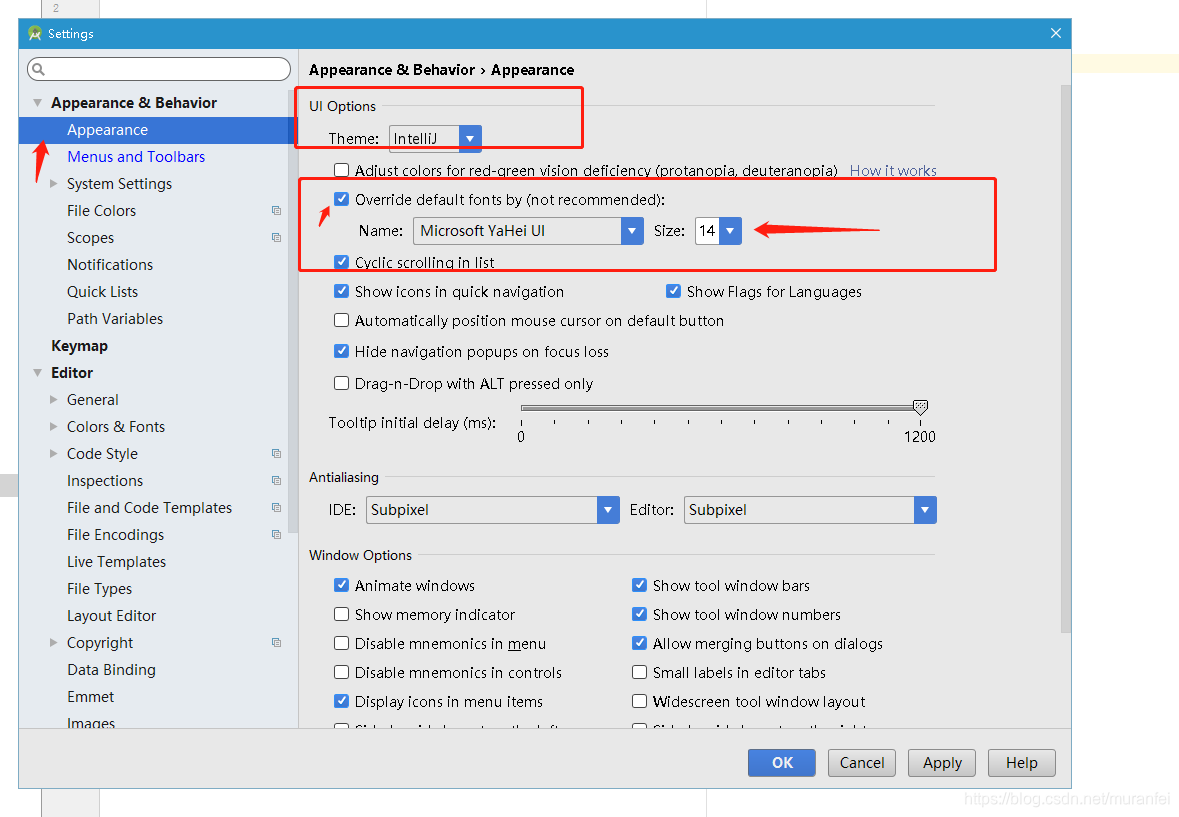Viewport: 1179px width, 817px height.
Task: Click the settings panel vertical scrollbar
Action: 1065,359
